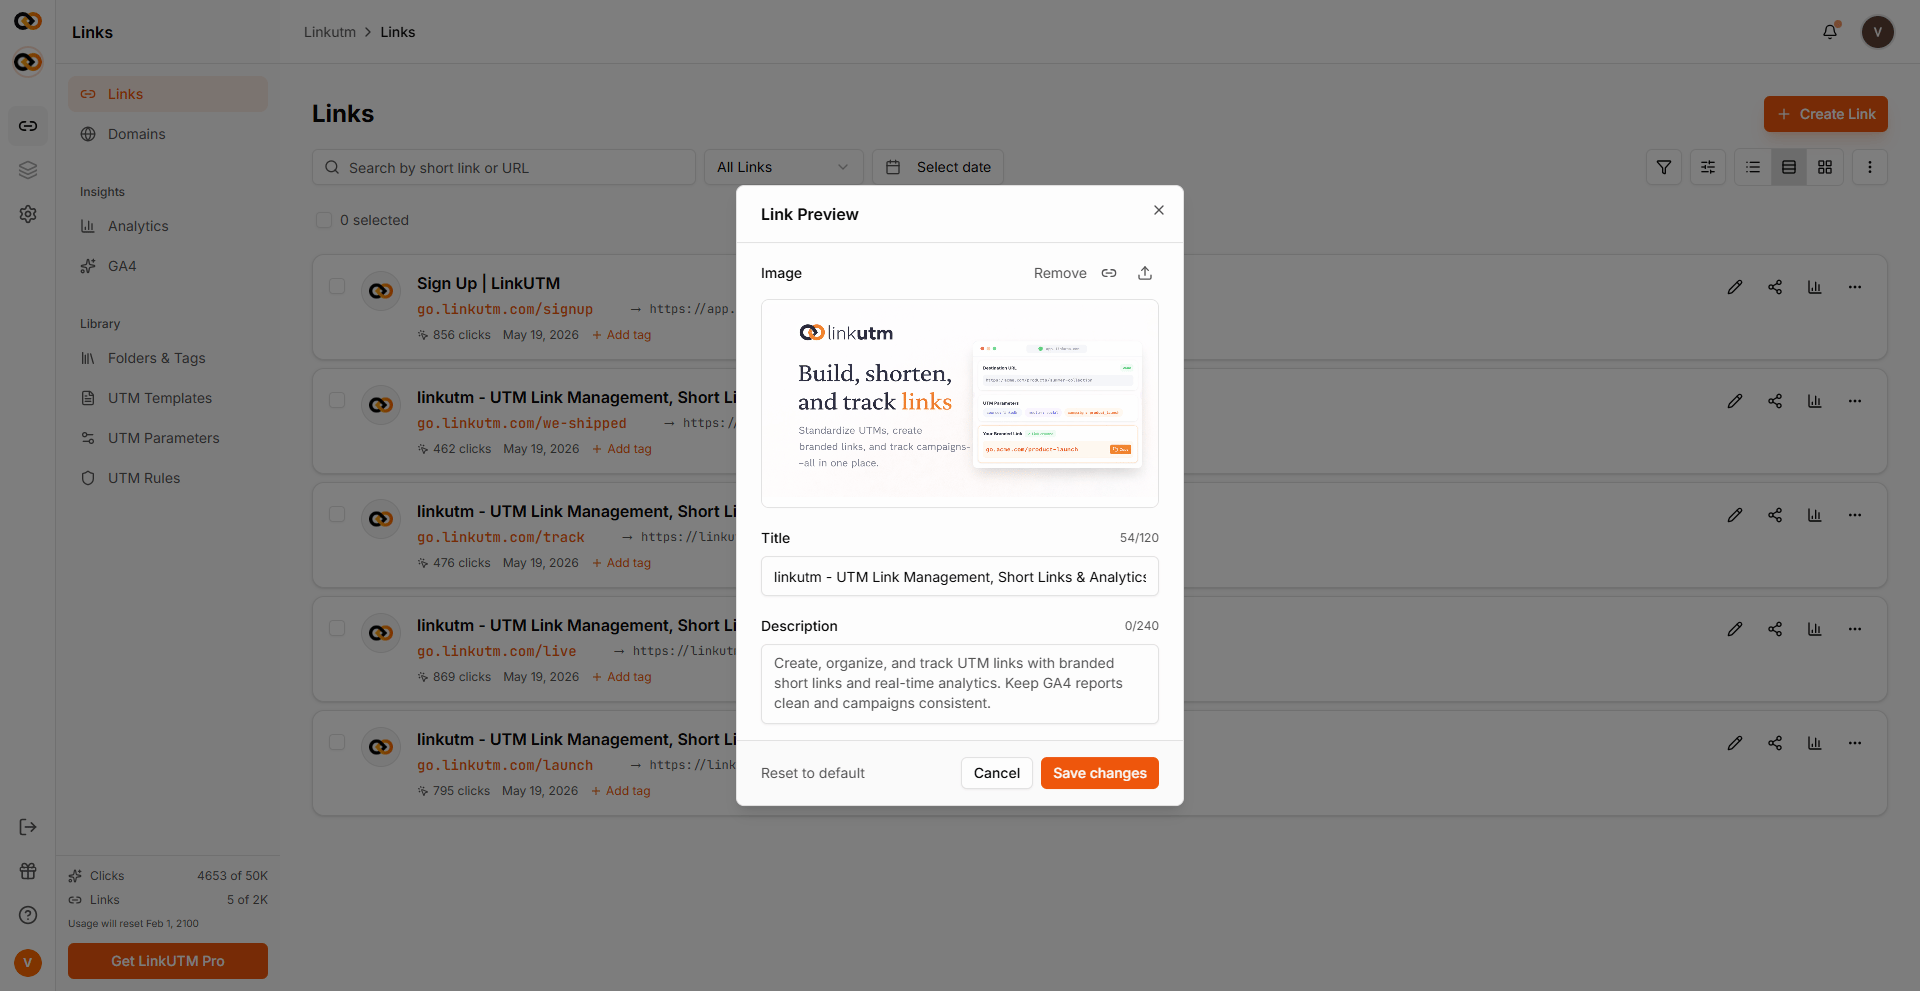Open UTM Rules in sidebar

click(168, 478)
